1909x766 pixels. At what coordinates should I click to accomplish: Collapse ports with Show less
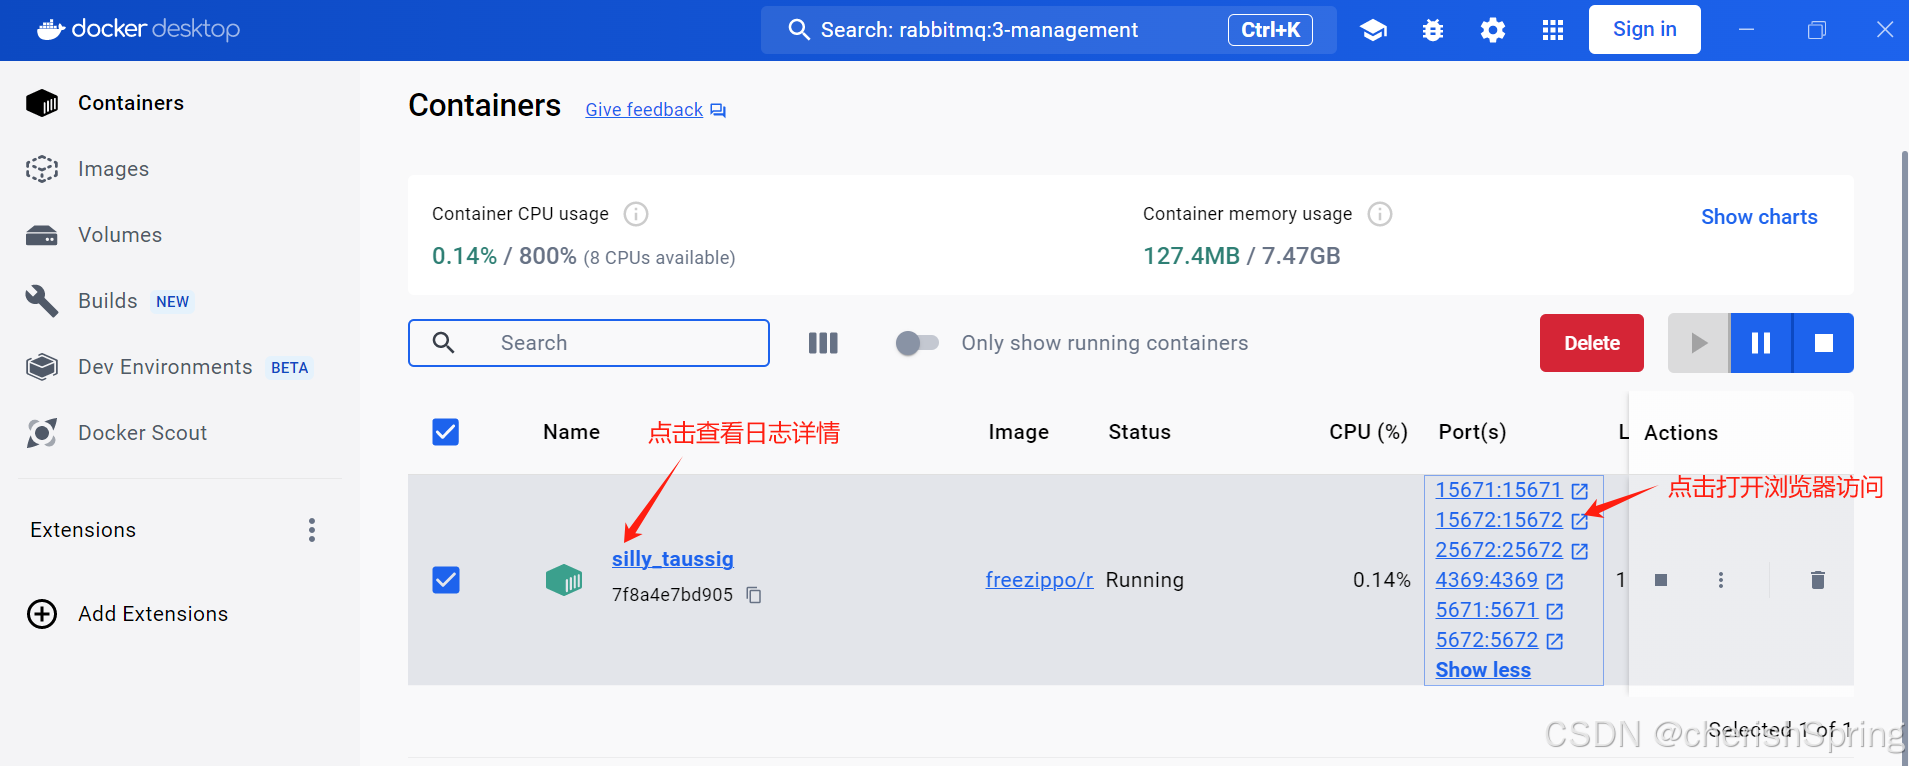tap(1483, 670)
